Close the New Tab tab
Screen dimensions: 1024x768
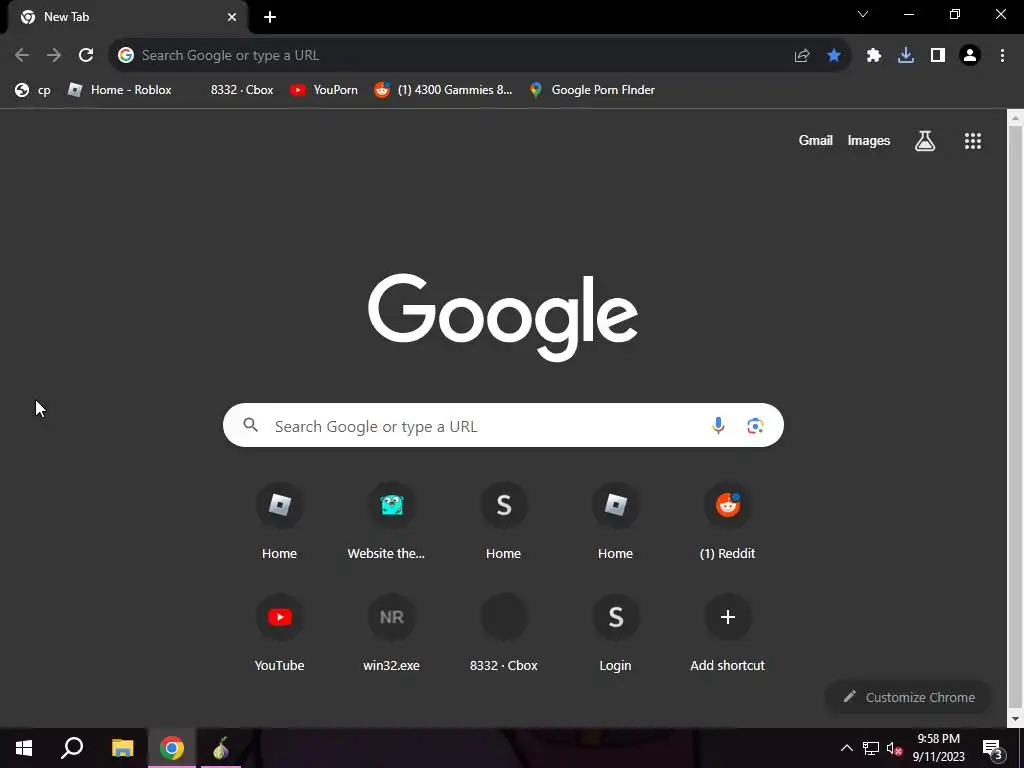pos(232,17)
